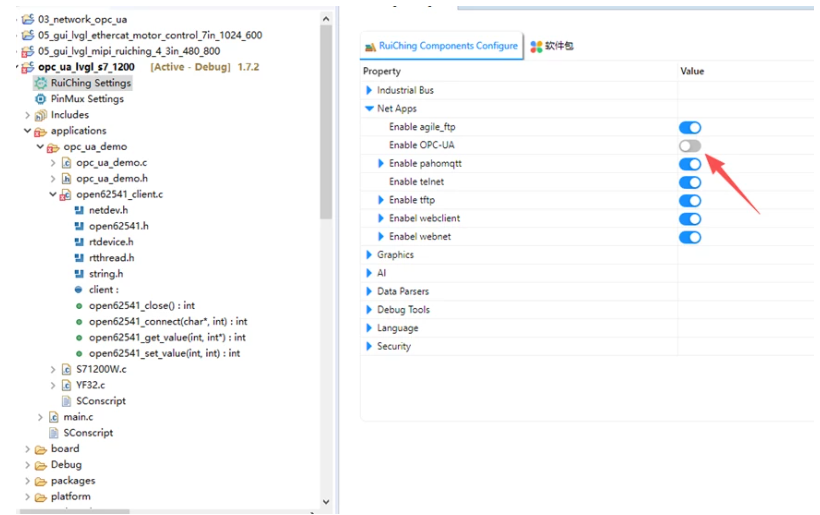Disable the agile_ftp toggle
This screenshot has width=820, height=515.
pyautogui.click(x=689, y=127)
